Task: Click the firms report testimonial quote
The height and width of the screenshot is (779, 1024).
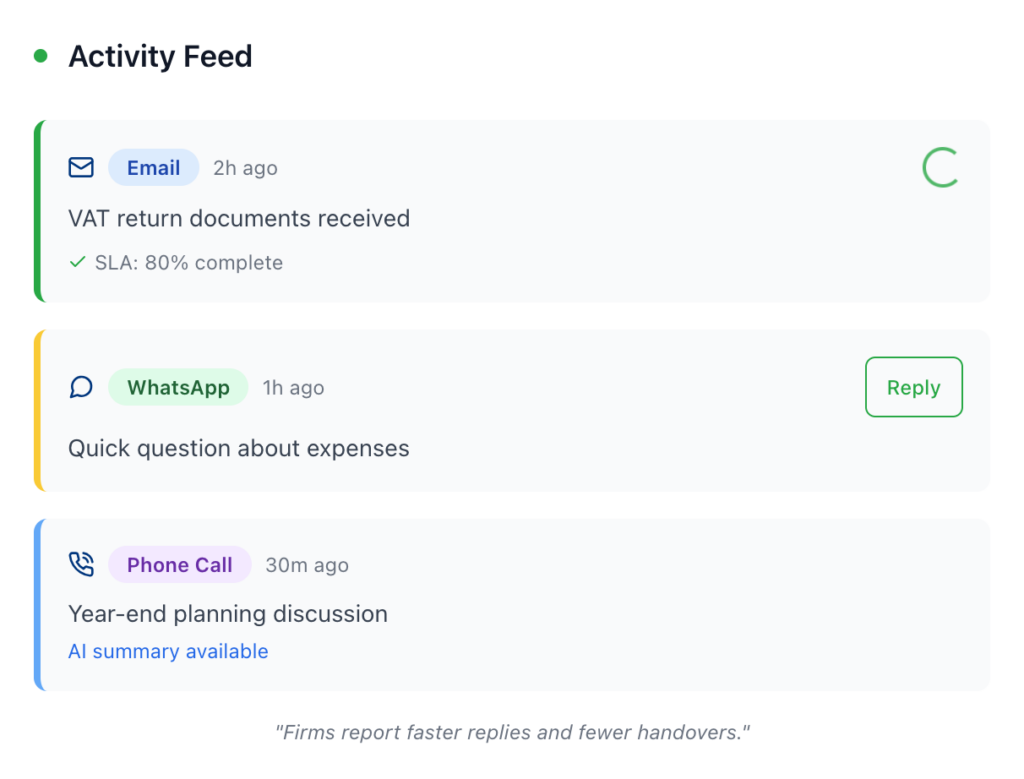Action: pyautogui.click(x=512, y=732)
